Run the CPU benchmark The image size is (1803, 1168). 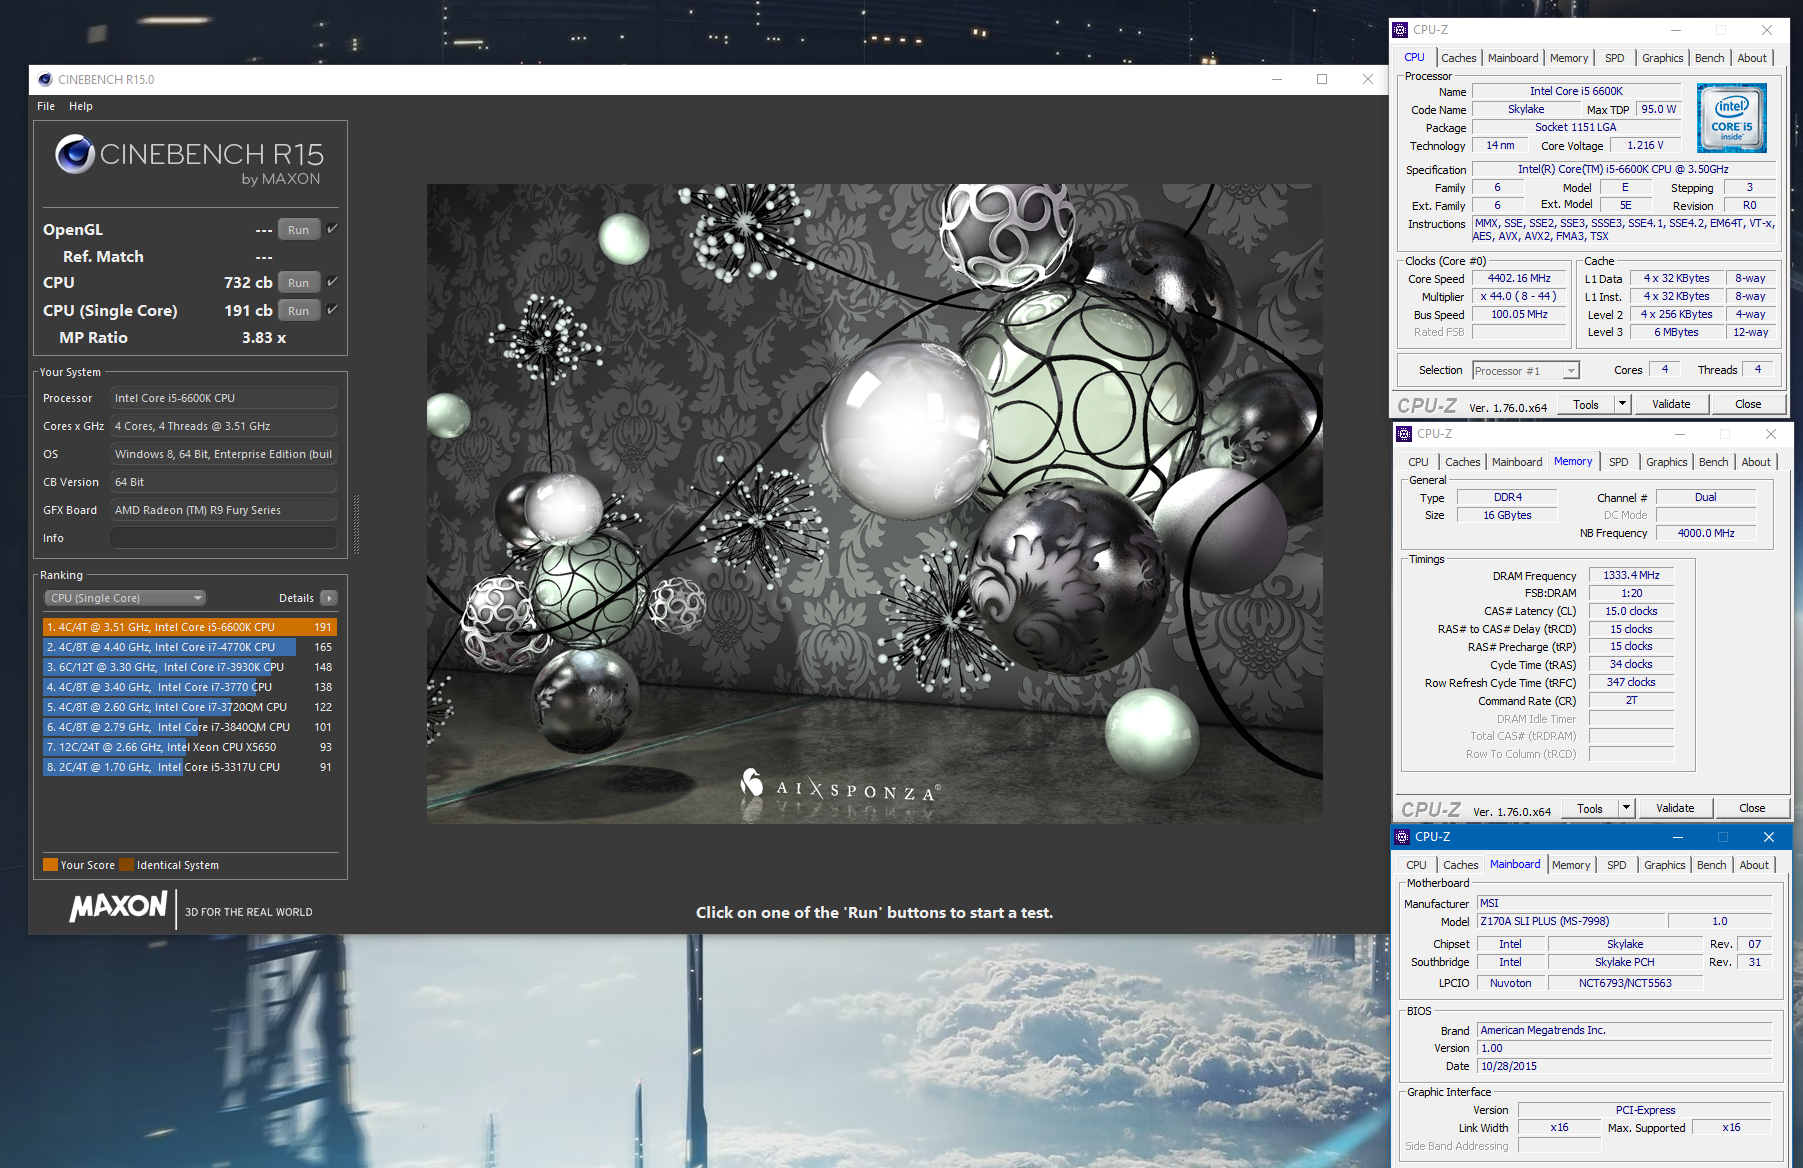pyautogui.click(x=298, y=283)
